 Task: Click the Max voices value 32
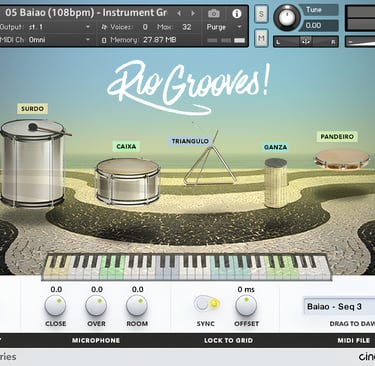click(x=187, y=27)
